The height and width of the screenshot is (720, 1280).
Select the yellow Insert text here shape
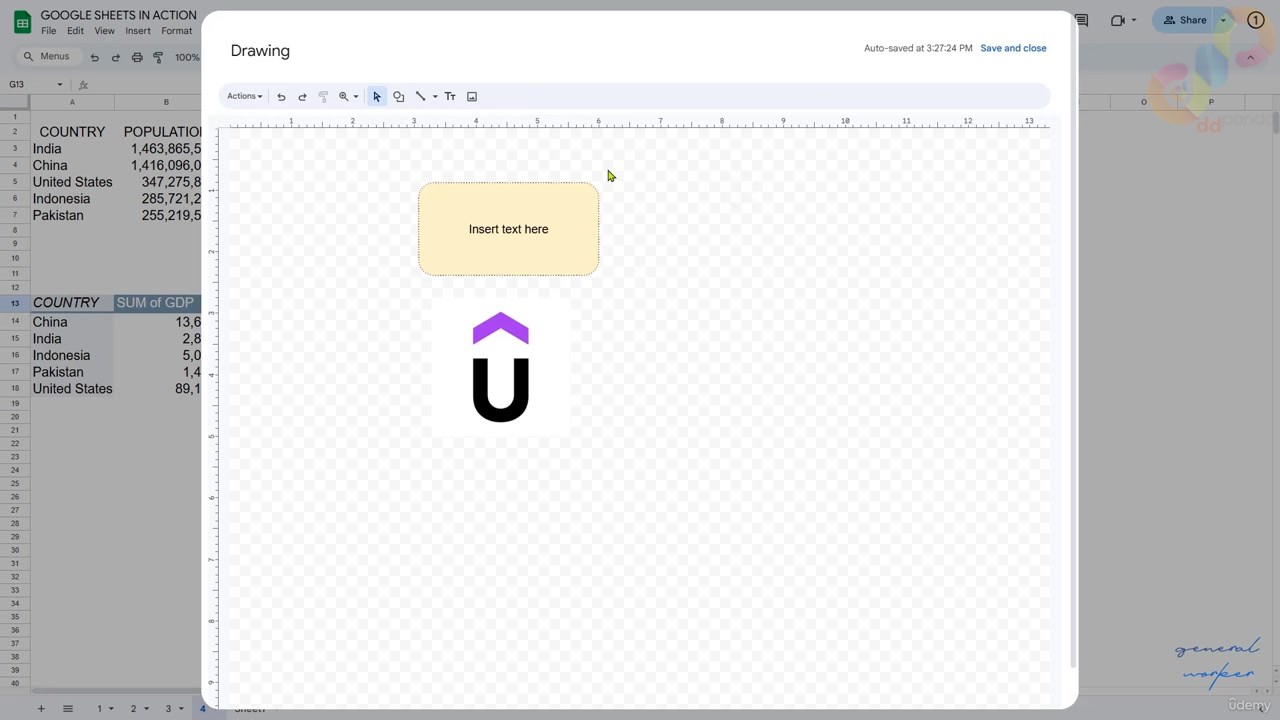point(508,229)
